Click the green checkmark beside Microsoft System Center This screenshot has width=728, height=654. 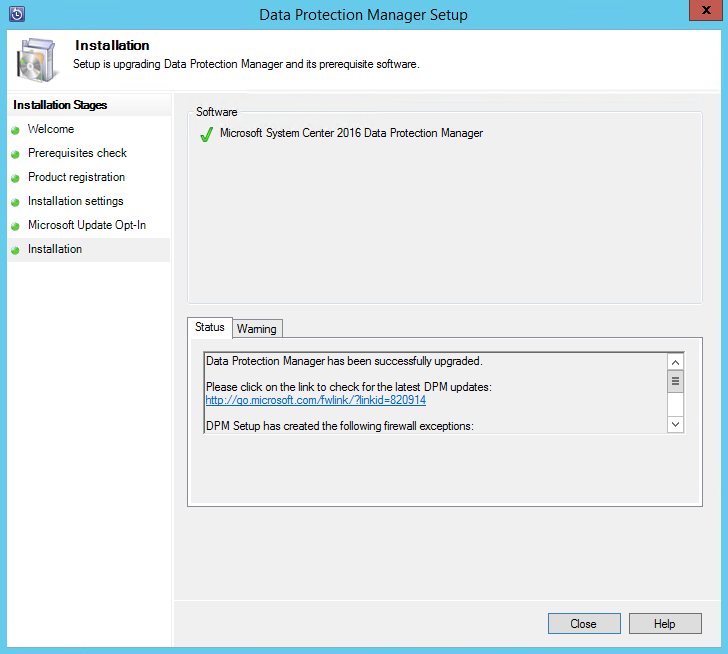coord(206,134)
